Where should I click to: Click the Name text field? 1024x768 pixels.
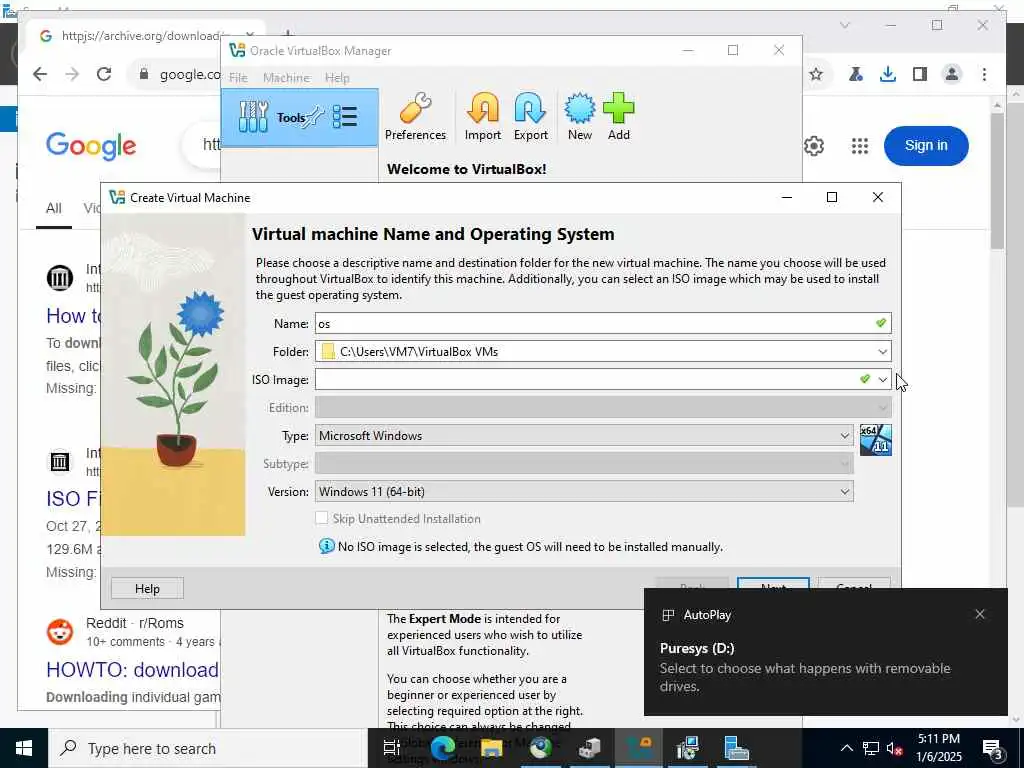(x=603, y=323)
